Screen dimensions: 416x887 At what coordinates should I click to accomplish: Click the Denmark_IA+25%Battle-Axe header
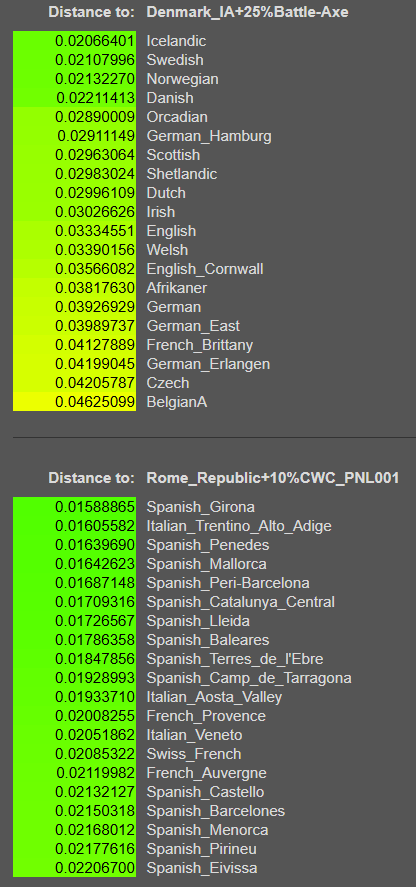pyautogui.click(x=247, y=12)
